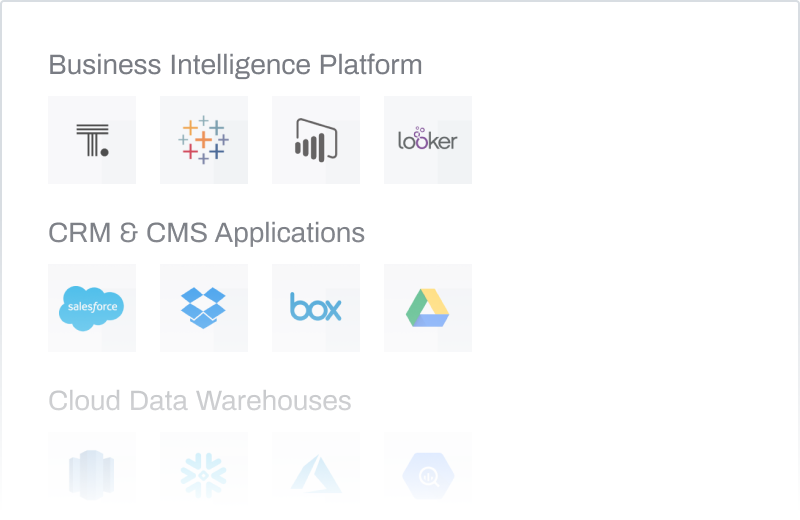Viewport: 800px width, 520px height.
Task: Pick the Box logo tile
Action: click(x=316, y=308)
